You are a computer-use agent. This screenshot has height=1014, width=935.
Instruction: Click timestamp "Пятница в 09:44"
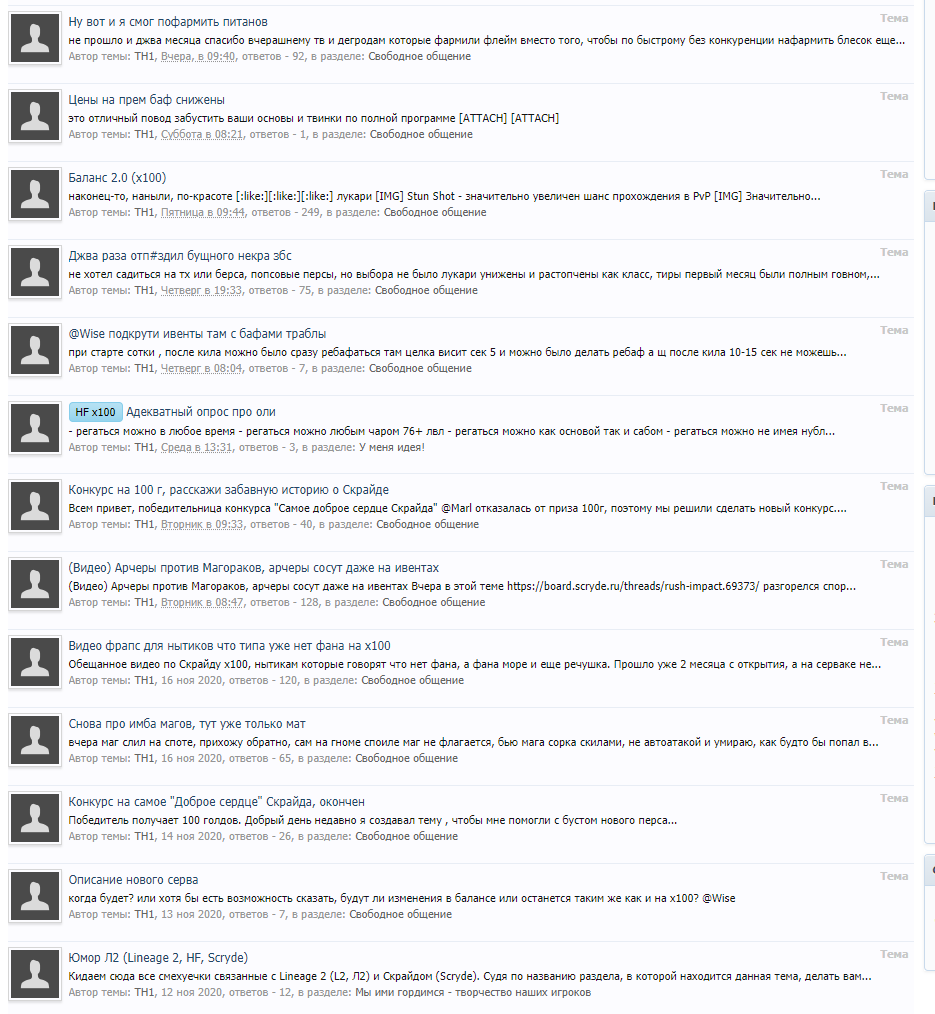point(203,212)
